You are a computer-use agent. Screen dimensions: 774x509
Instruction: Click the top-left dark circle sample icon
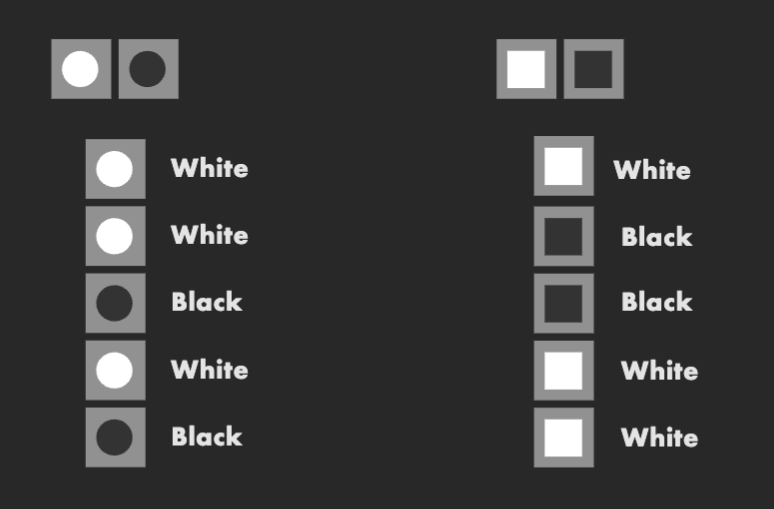tap(149, 69)
